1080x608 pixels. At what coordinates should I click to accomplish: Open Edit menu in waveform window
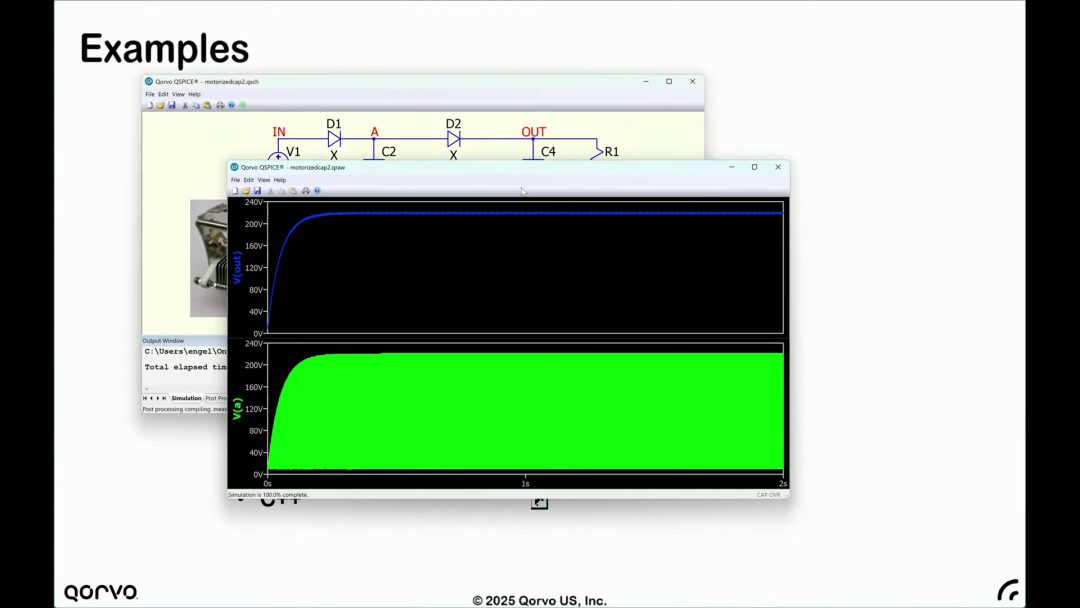[249, 180]
